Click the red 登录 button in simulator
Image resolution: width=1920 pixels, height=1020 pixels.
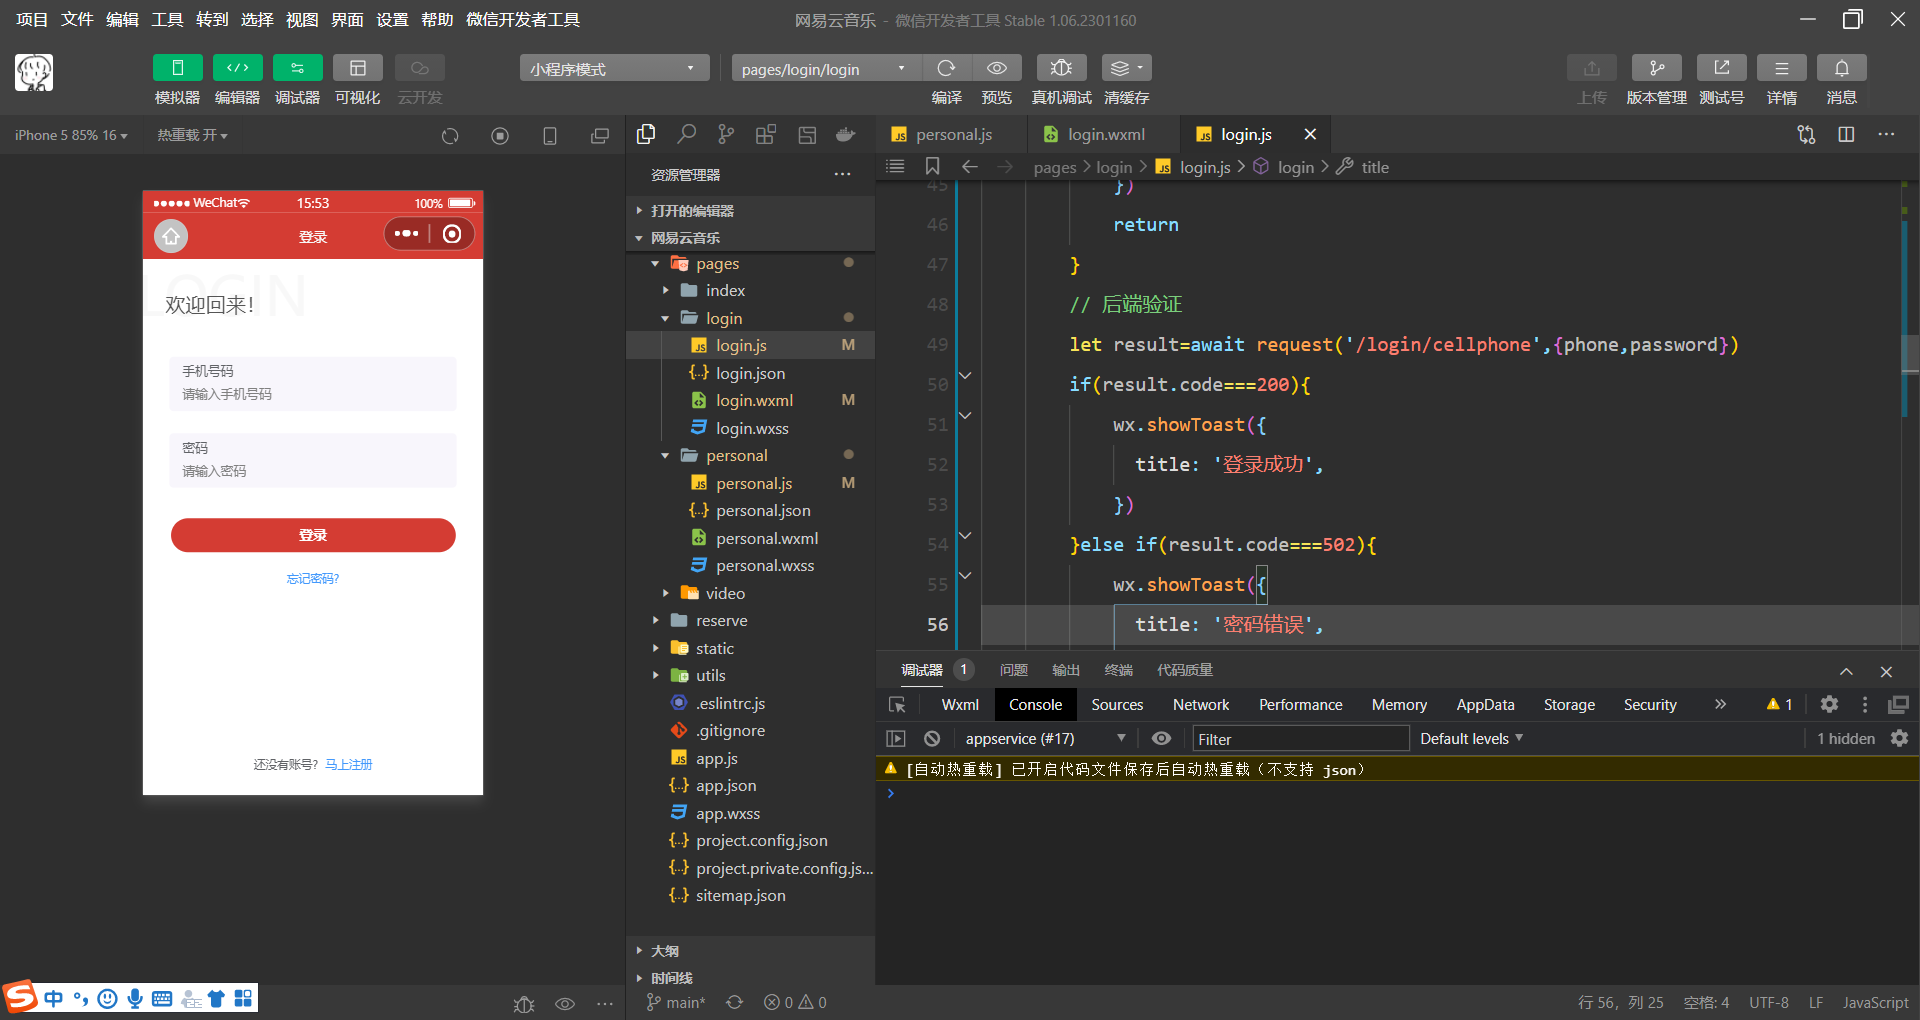point(313,535)
